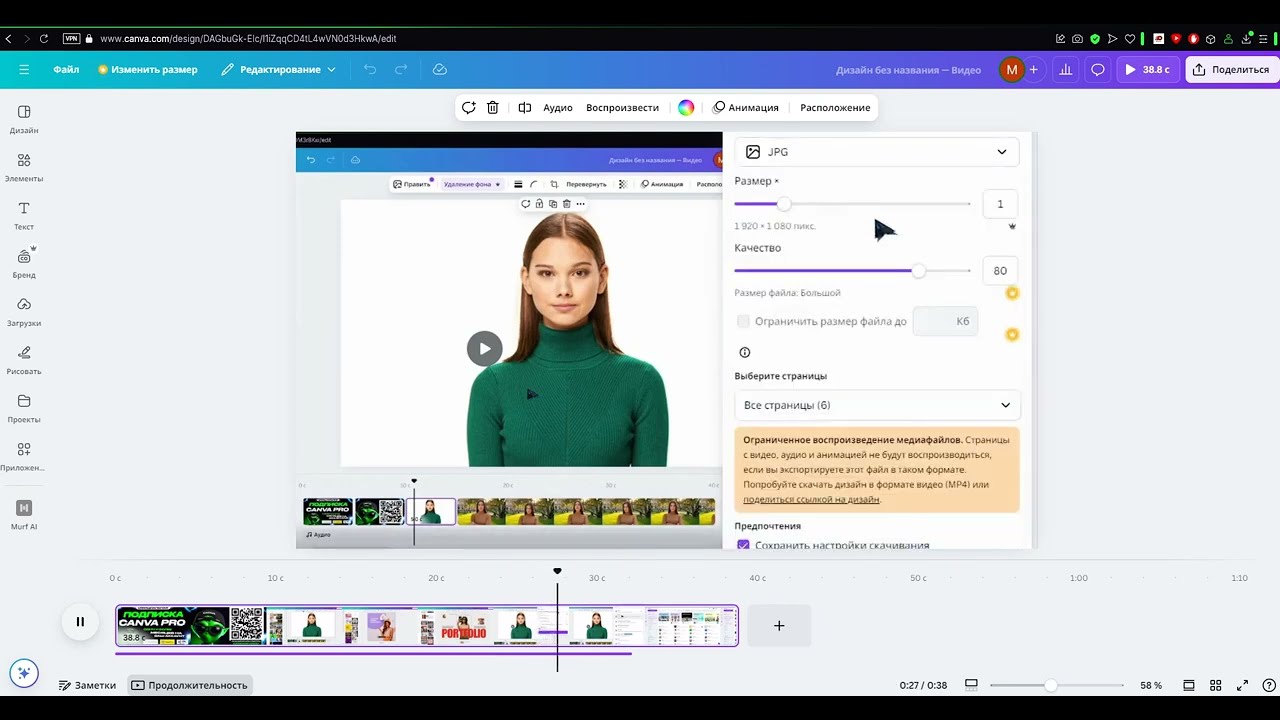Reload the page in browser
The width and height of the screenshot is (1280, 720).
point(44,39)
